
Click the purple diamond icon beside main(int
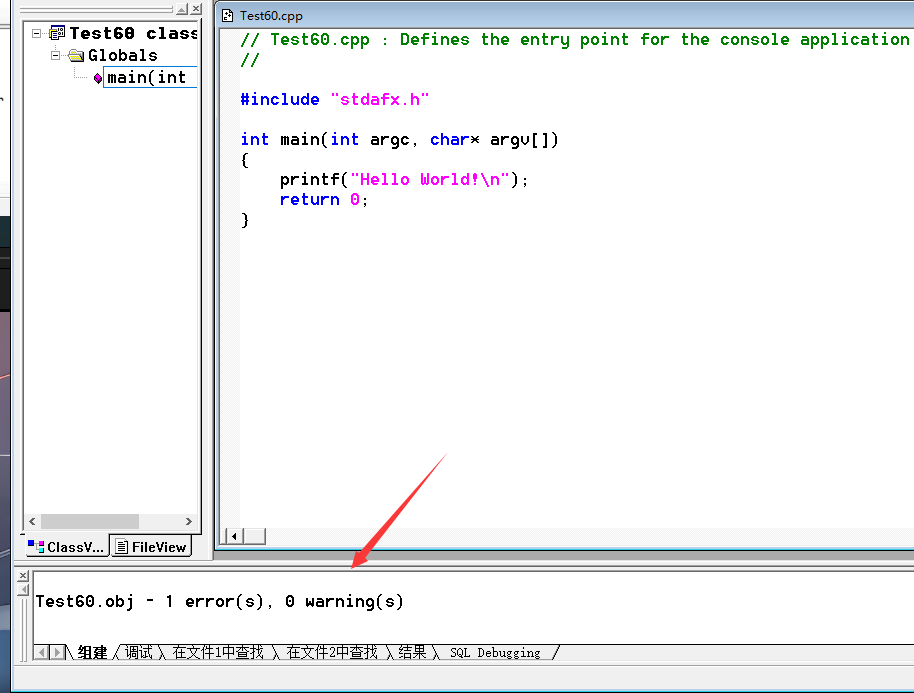pos(97,77)
